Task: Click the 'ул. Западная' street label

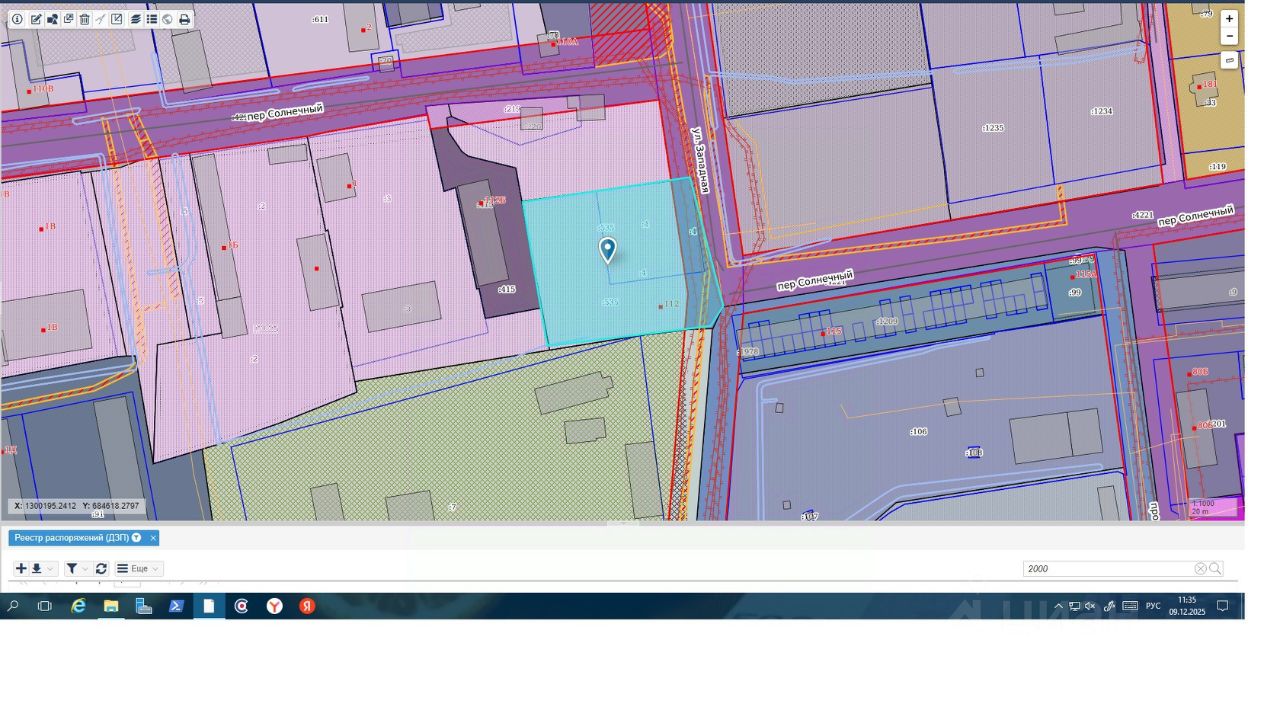Action: (x=702, y=160)
